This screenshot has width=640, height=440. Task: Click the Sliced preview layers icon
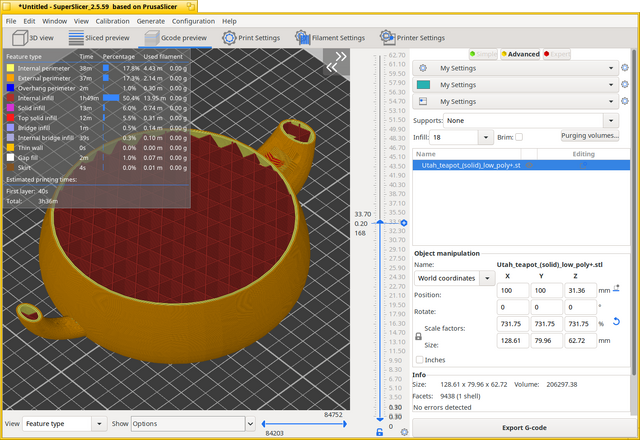[x=76, y=38]
